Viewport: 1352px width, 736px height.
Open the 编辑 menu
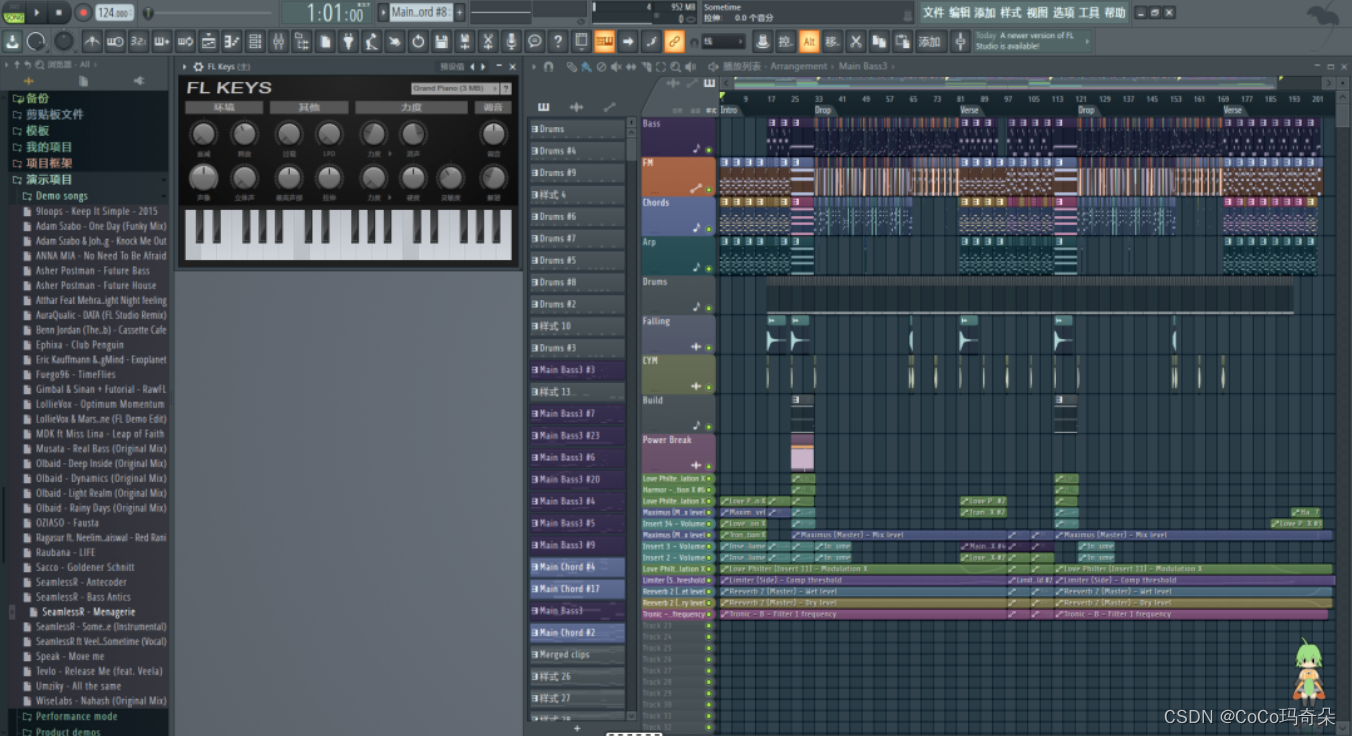(x=959, y=12)
